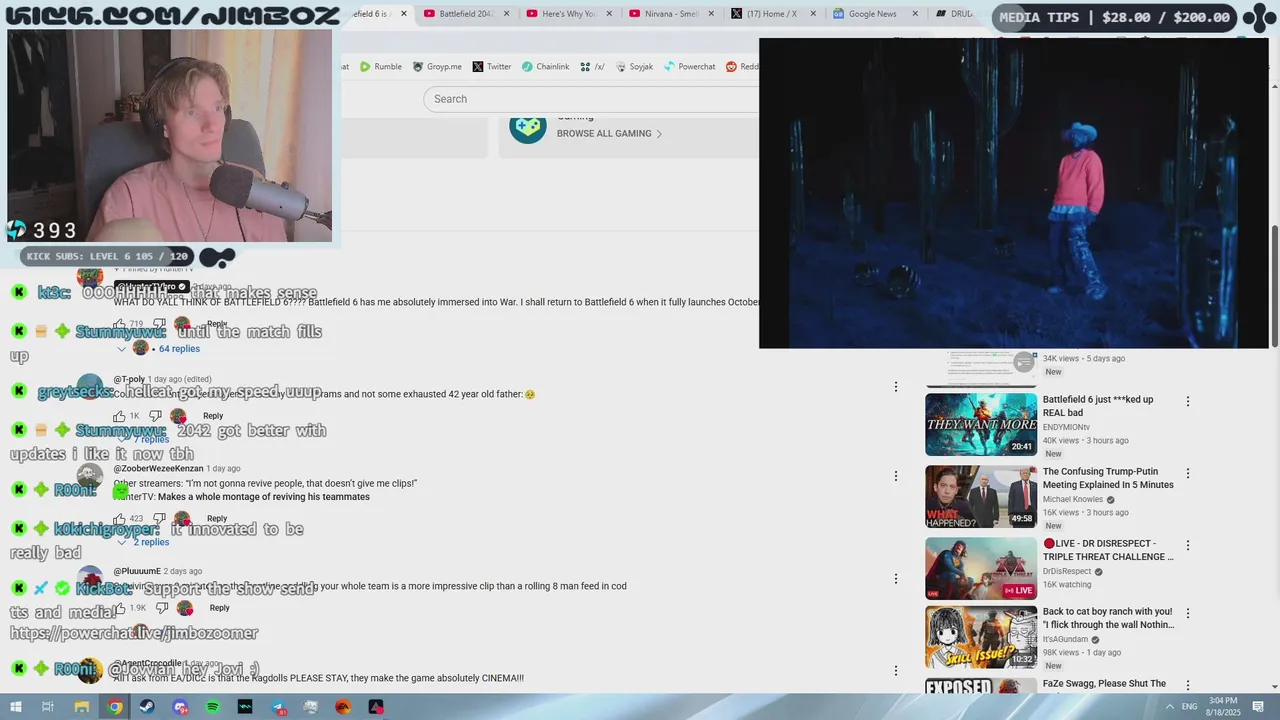This screenshot has height=720, width=1280.
Task: Focus the YouTube Search field
Action: click(590, 99)
